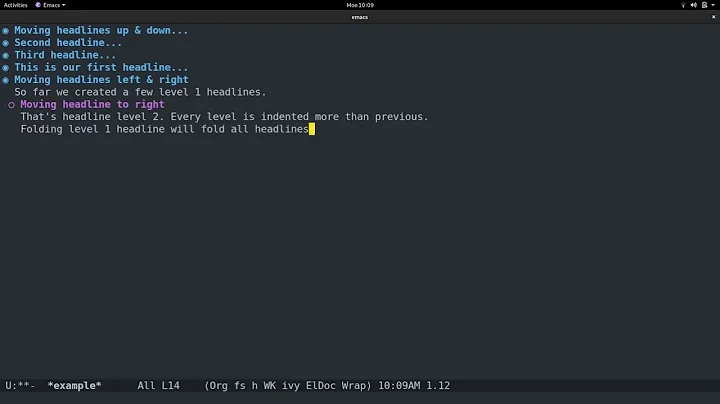Viewport: 720px width, 404px height.
Task: Open the system menu dropdown arrow
Action: [713, 5]
